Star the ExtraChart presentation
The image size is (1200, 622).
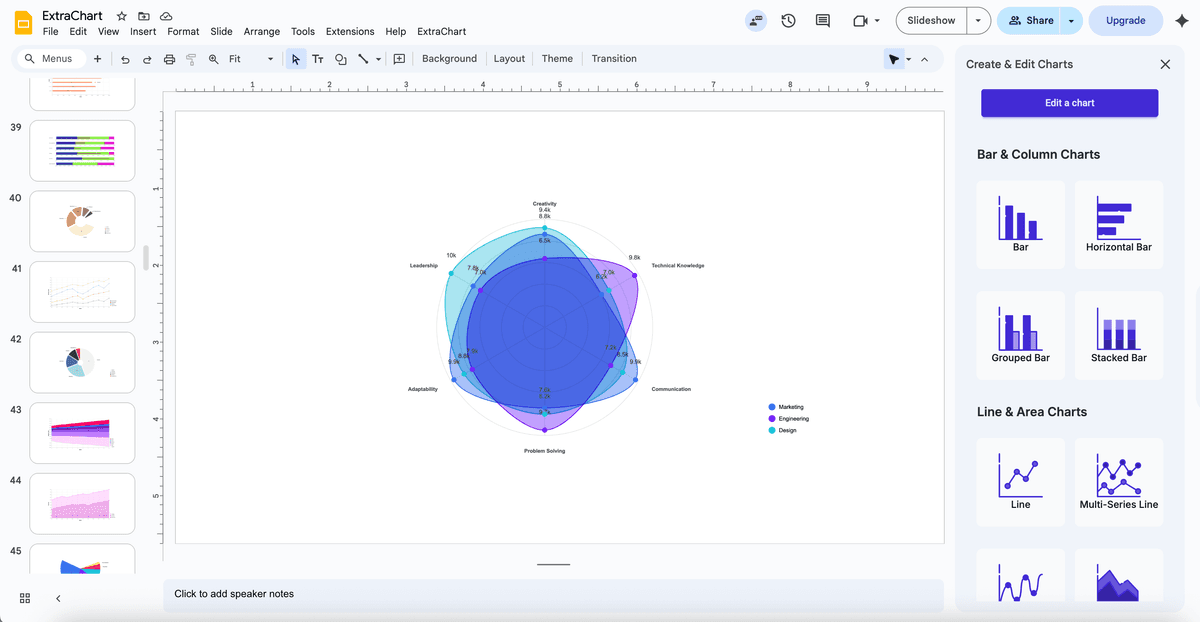(x=122, y=16)
